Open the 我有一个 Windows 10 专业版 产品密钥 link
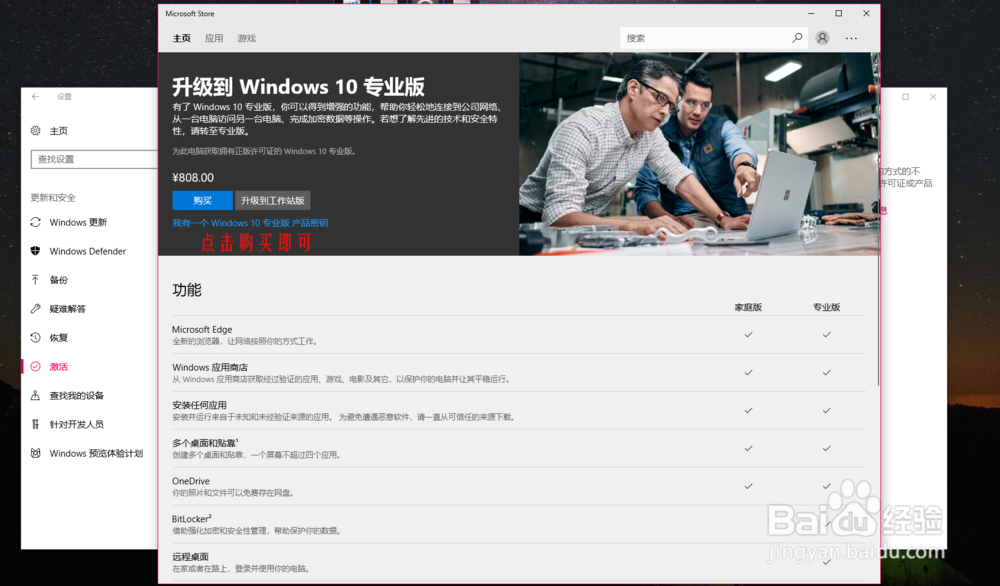Image resolution: width=1000 pixels, height=586 pixels. [x=250, y=223]
